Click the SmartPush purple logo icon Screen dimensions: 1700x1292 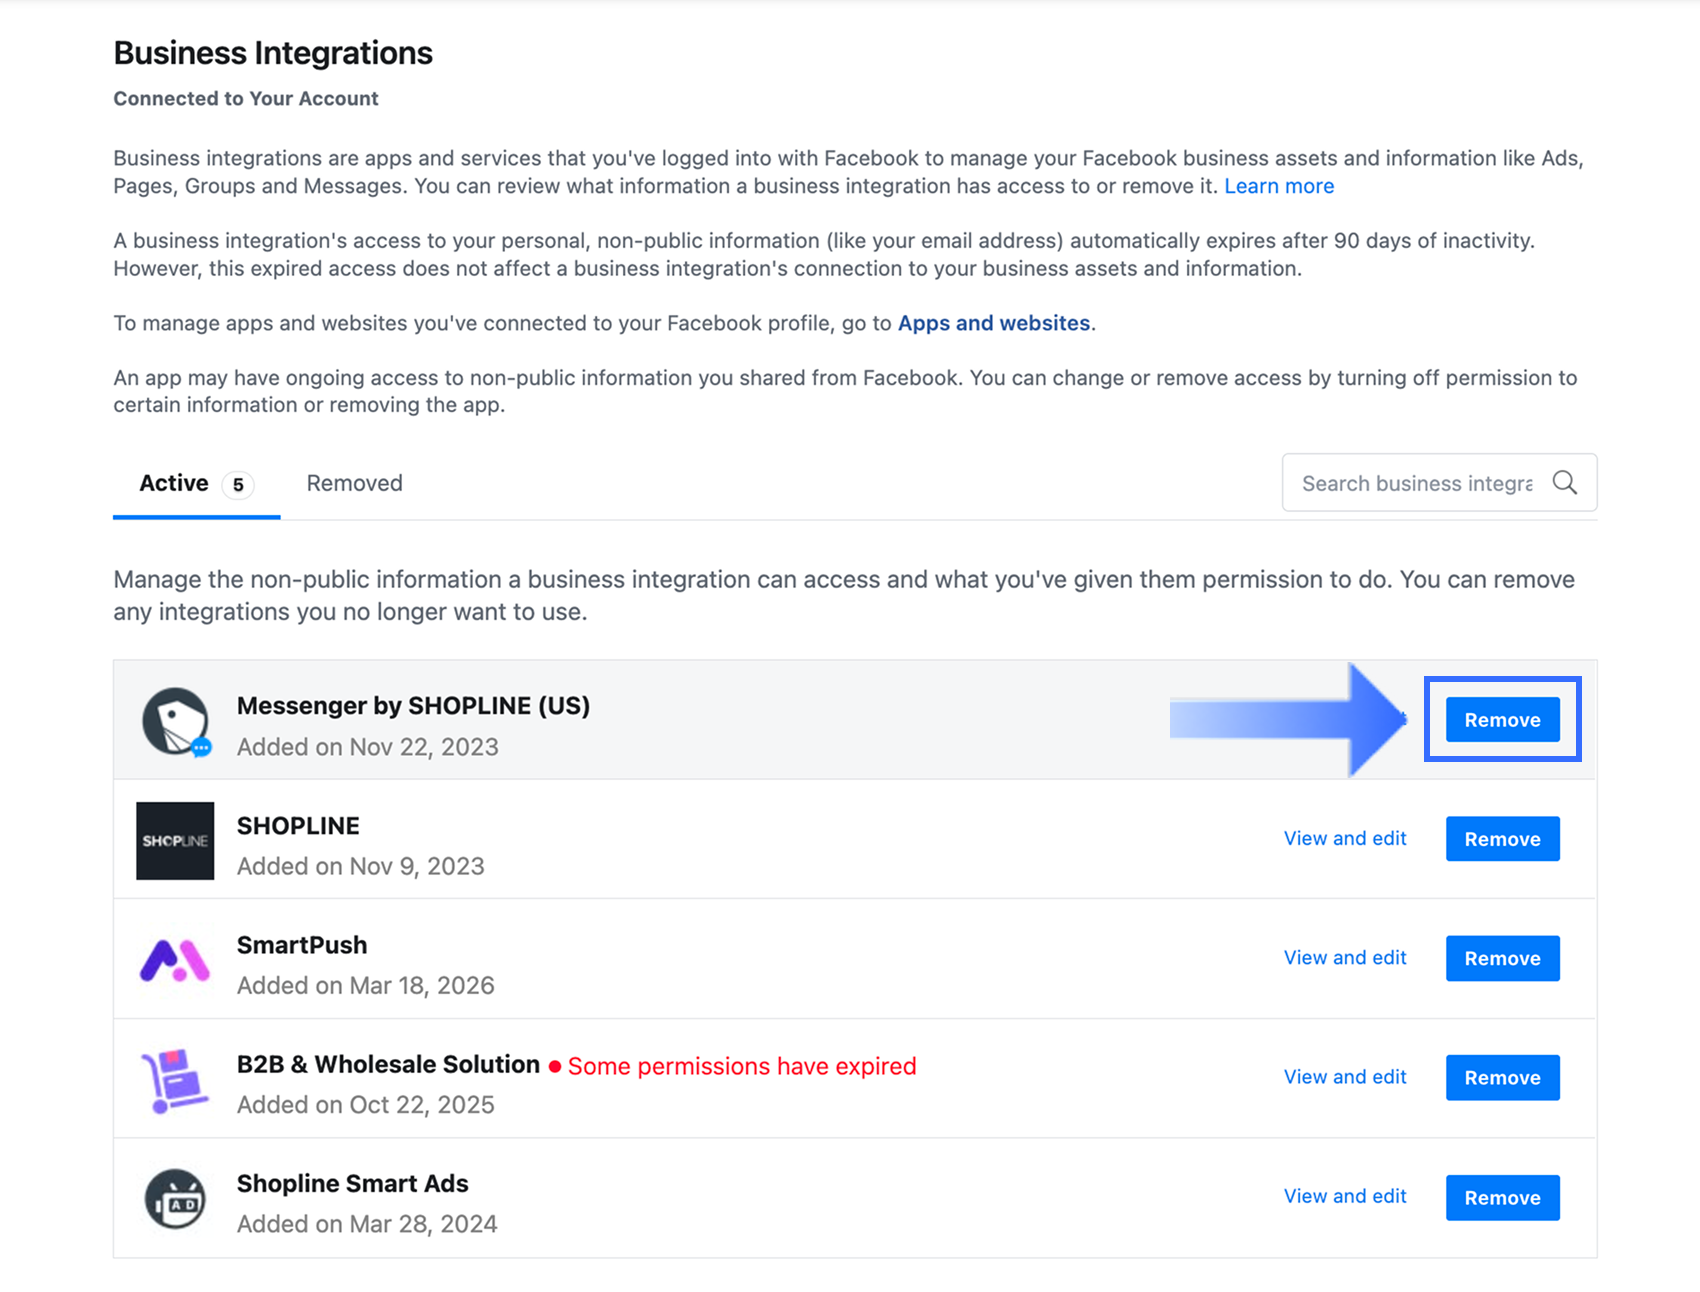[175, 960]
